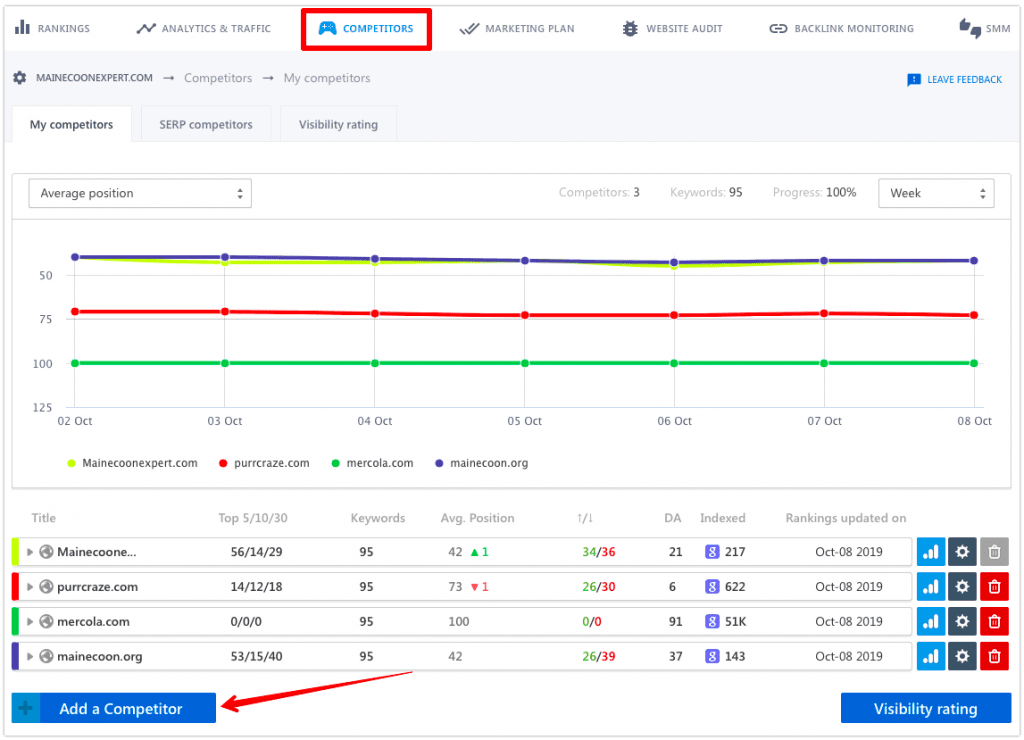1024x740 pixels.
Task: Click Google indexed icon for purrcraze.com
Action: [x=712, y=587]
